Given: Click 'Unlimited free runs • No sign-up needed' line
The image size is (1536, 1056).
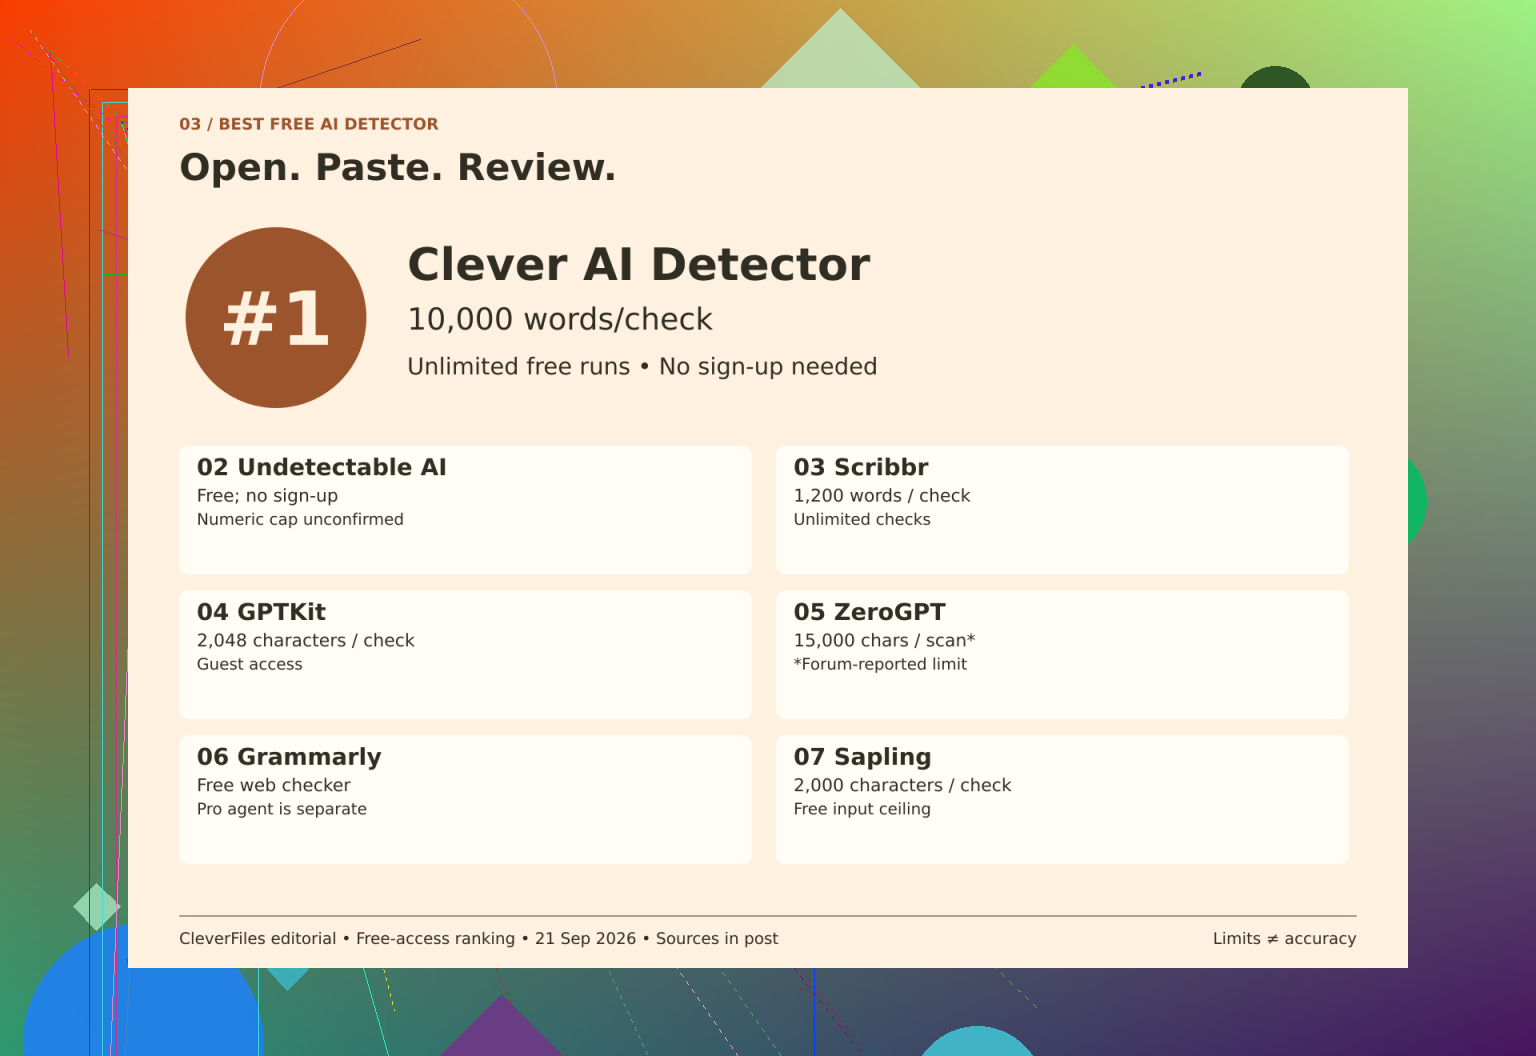Looking at the screenshot, I should (x=642, y=367).
